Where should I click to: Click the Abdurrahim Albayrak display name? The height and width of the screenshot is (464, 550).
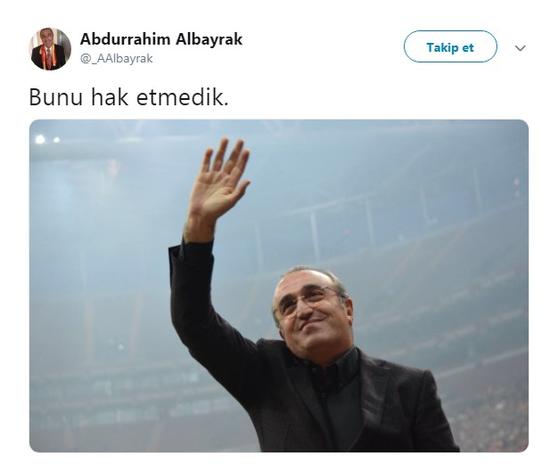161,39
